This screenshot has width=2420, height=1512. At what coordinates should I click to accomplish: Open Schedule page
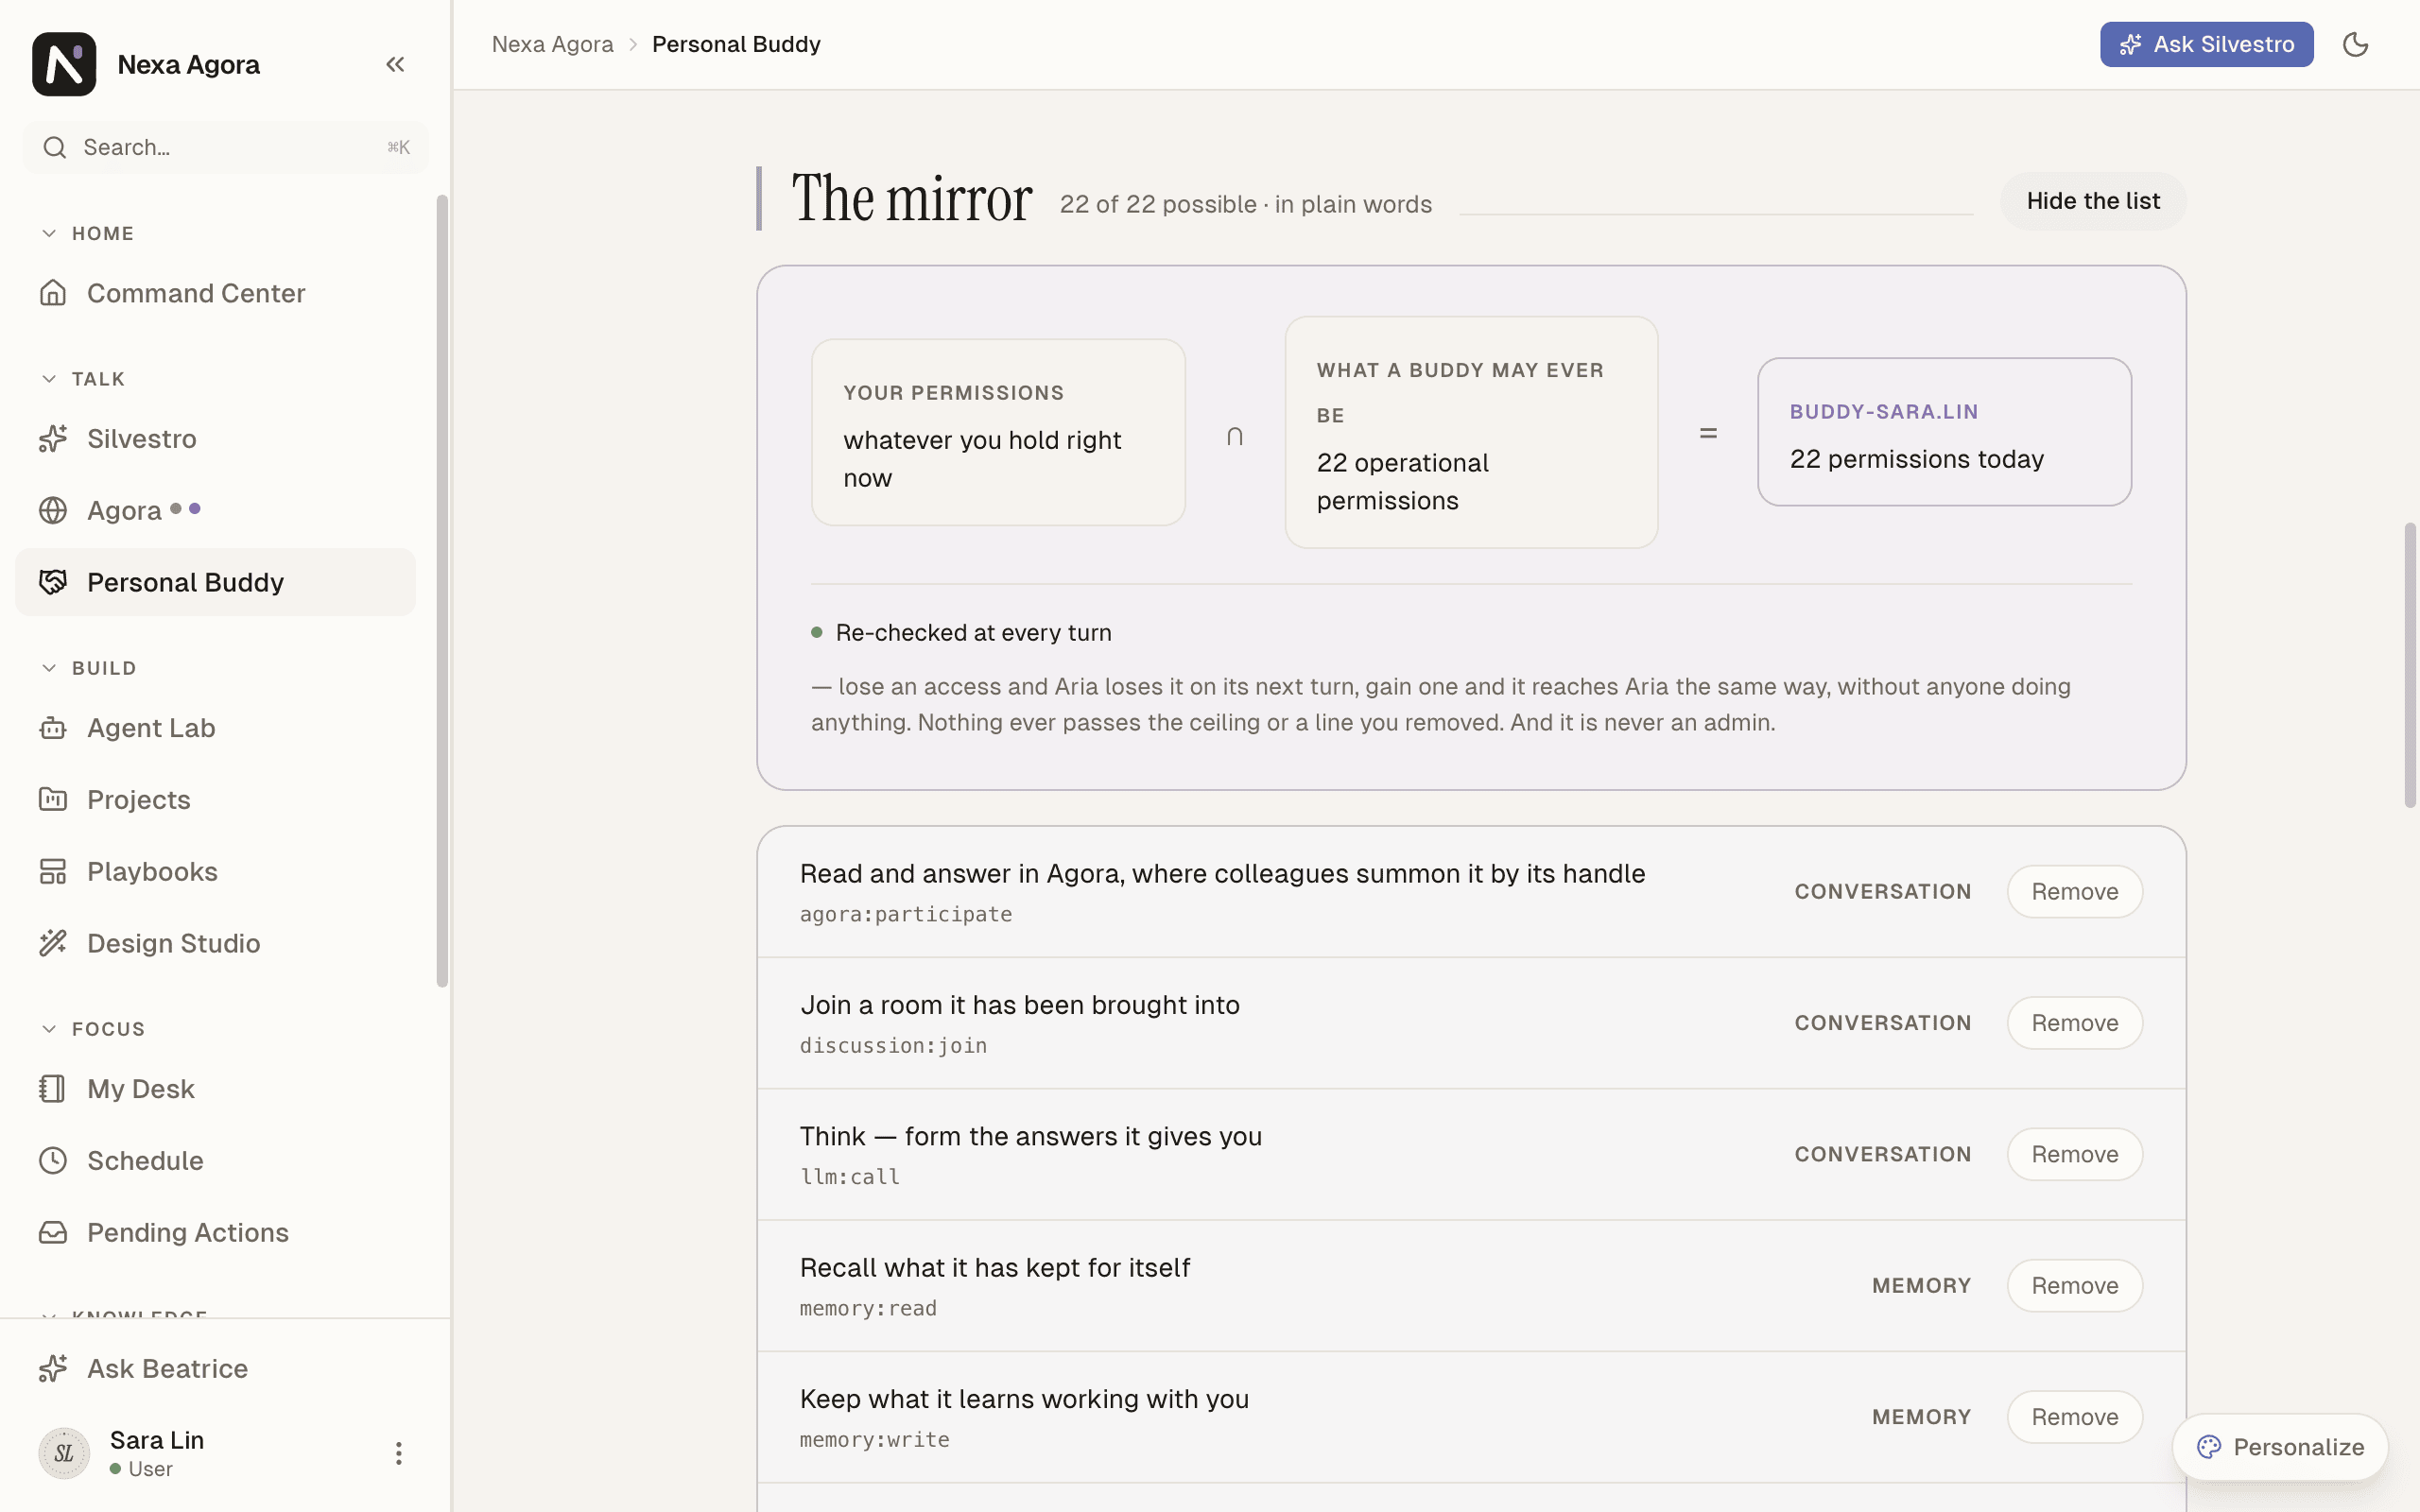tap(215, 1160)
